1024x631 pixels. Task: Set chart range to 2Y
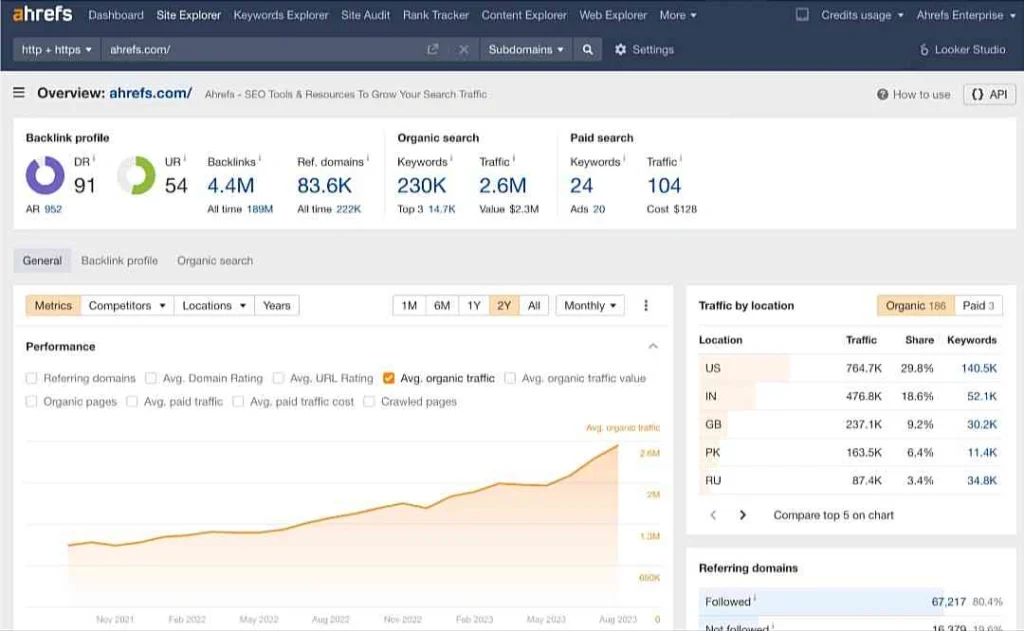pyautogui.click(x=504, y=305)
